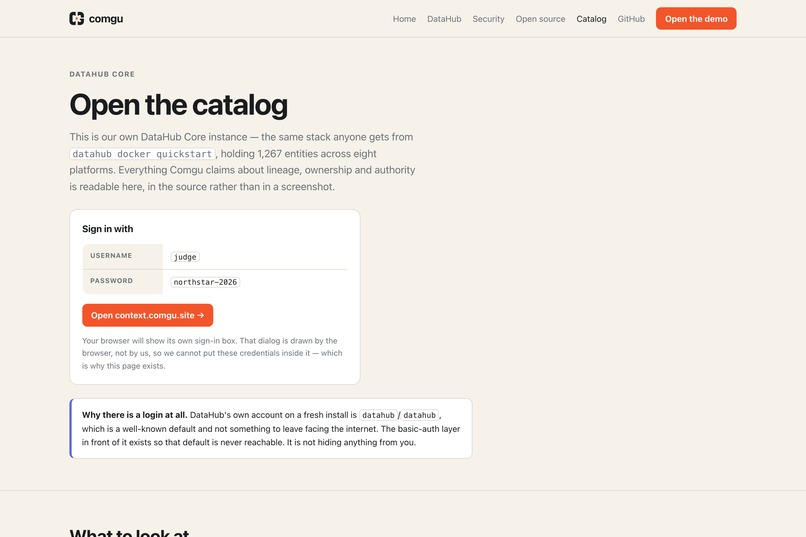
Task: Click the datahub docker quickstart code snippet
Action: [142, 154]
